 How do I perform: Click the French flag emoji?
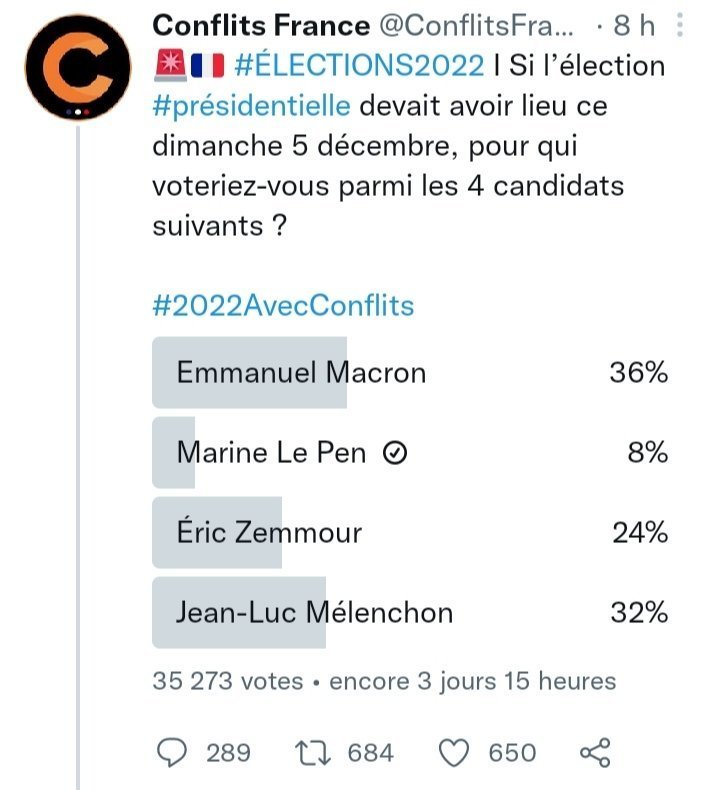207,66
